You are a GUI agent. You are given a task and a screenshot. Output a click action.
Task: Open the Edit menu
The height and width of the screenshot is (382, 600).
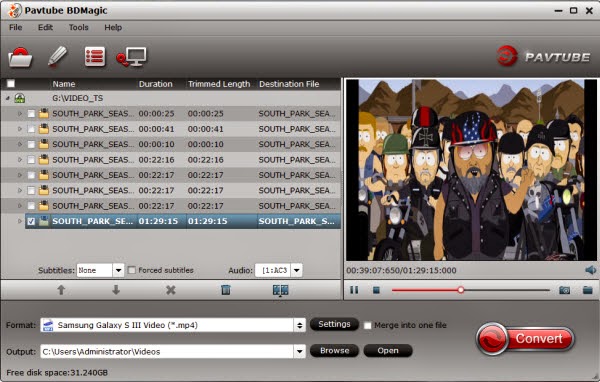pyautogui.click(x=45, y=27)
